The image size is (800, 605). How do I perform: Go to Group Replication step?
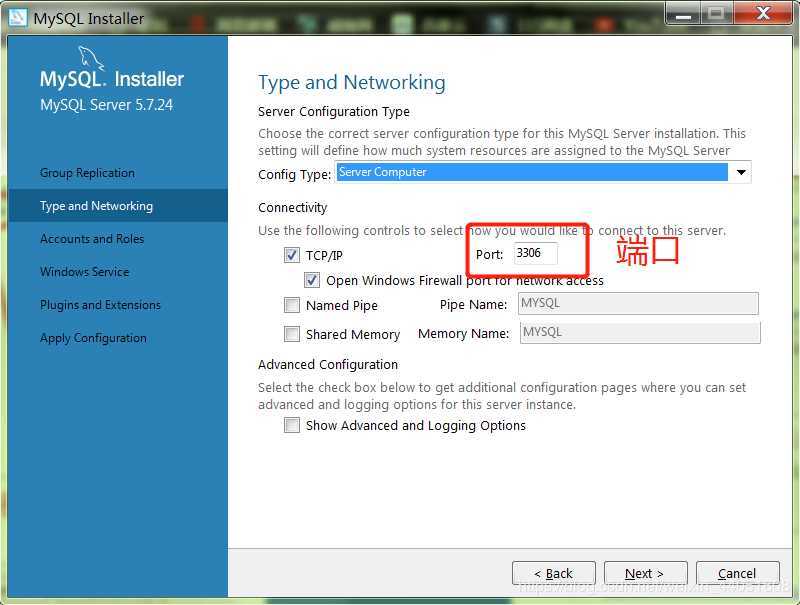tap(87, 173)
